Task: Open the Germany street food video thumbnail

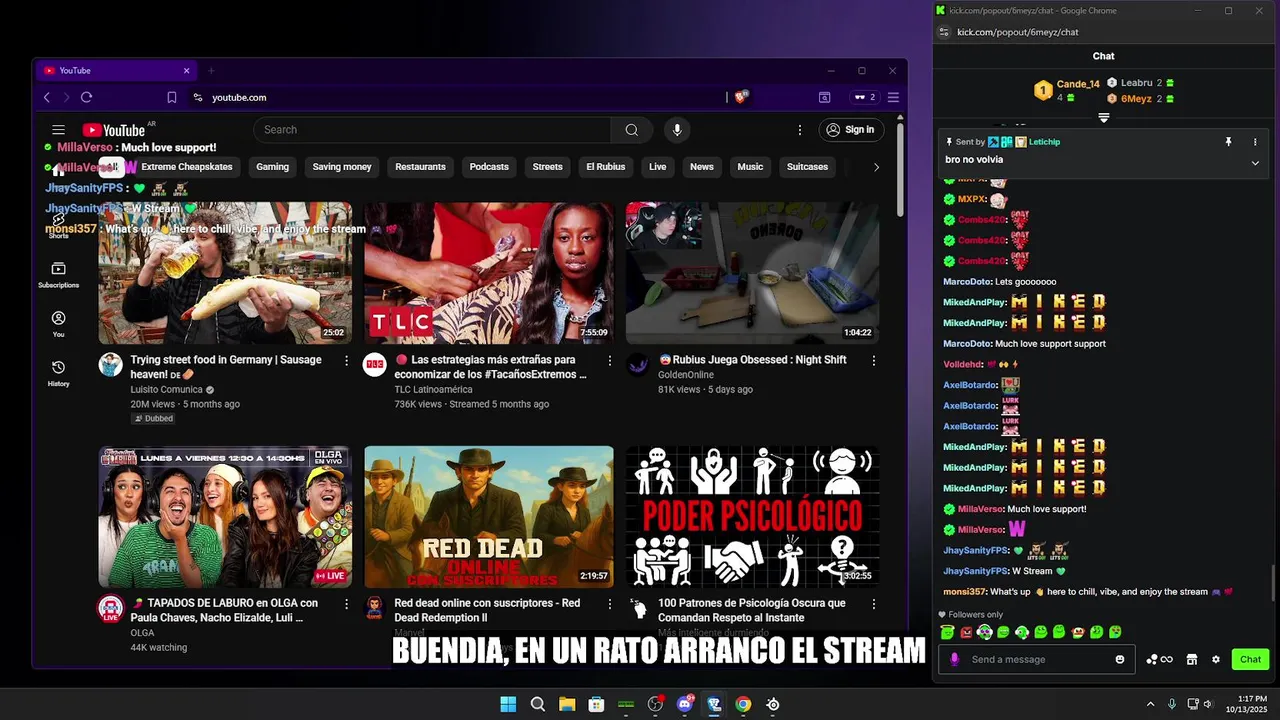Action: pyautogui.click(x=225, y=273)
